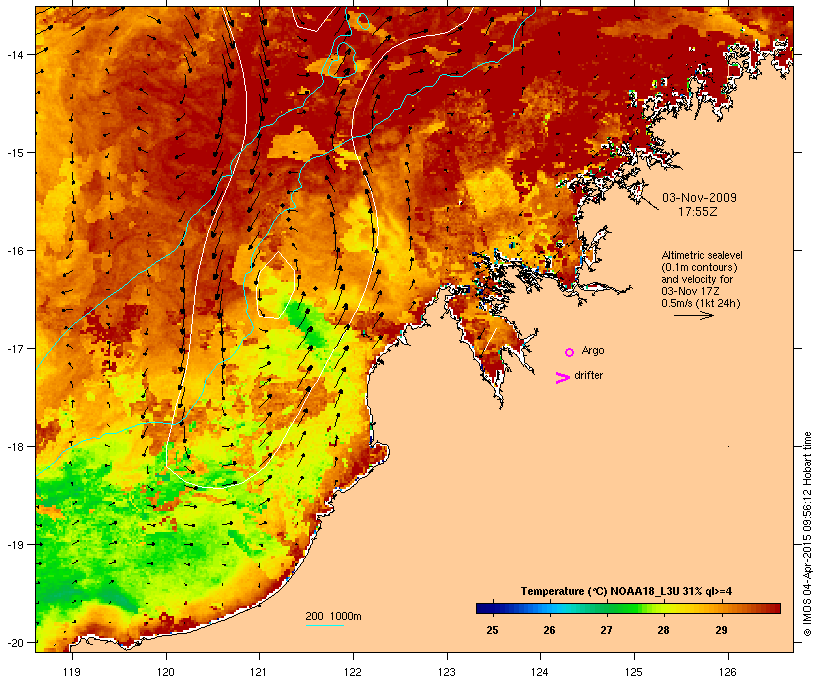Click the green cool-water streak near 121.5E 16.7S
Image resolution: width=820 pixels, height=680 pixels.
pos(304,324)
